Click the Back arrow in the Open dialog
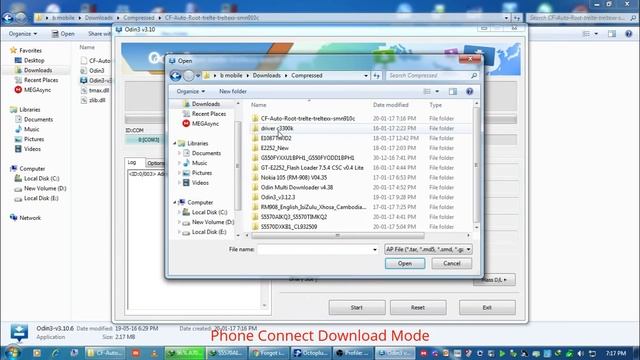Viewport: 640px width, 360px height. tap(176, 76)
